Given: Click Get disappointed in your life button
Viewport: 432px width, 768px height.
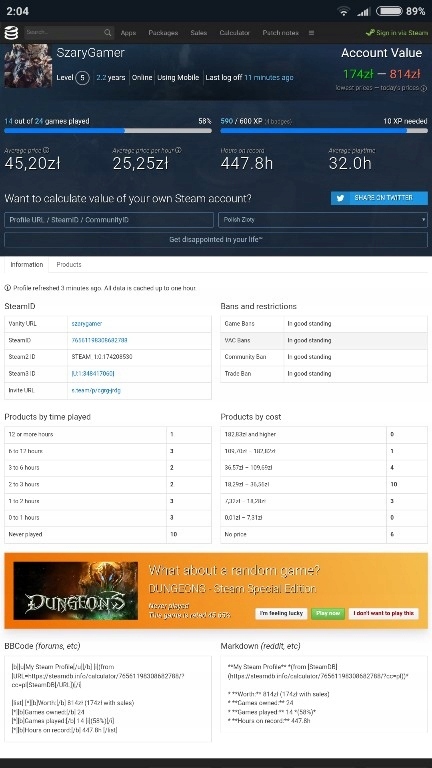Looking at the screenshot, I should 216,240.
